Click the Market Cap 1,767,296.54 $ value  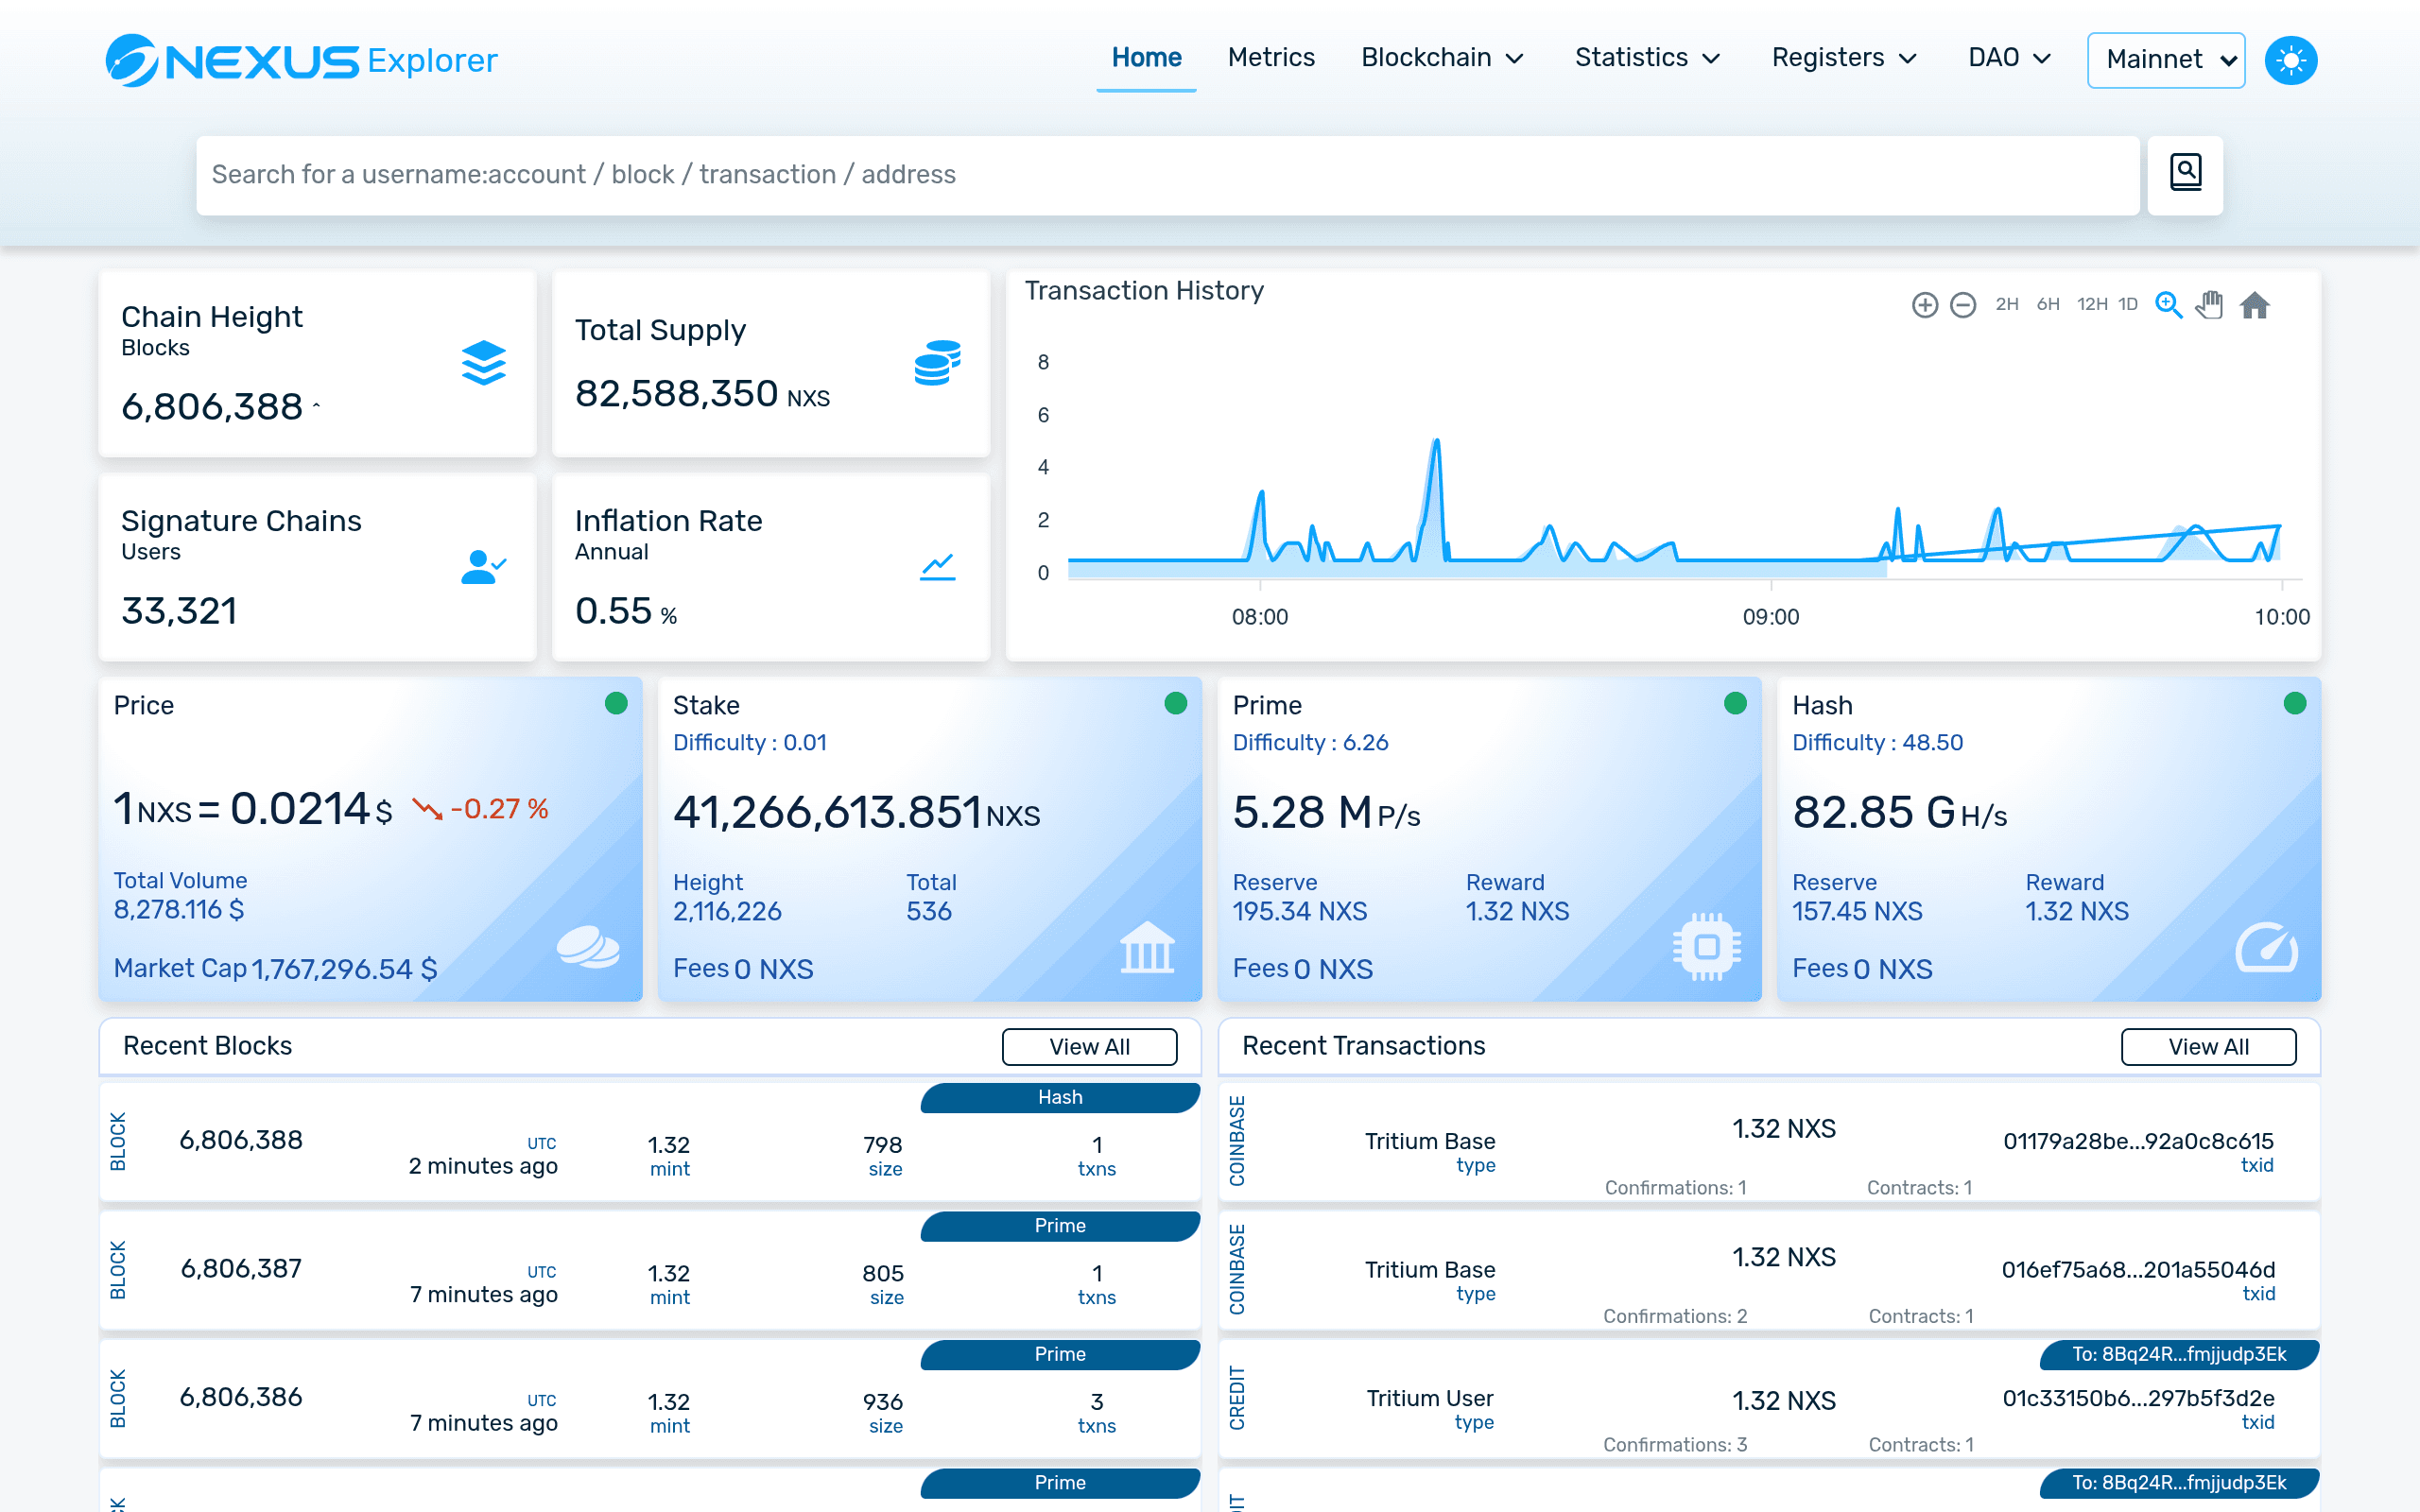point(344,969)
